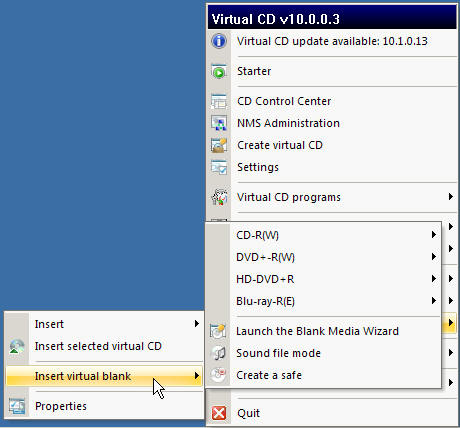Quit Virtual CD
Screen dimensions: 460x428
(x=332, y=413)
